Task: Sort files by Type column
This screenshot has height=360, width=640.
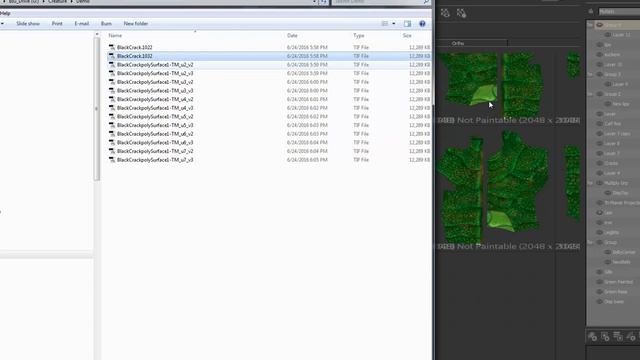Action: 359,36
